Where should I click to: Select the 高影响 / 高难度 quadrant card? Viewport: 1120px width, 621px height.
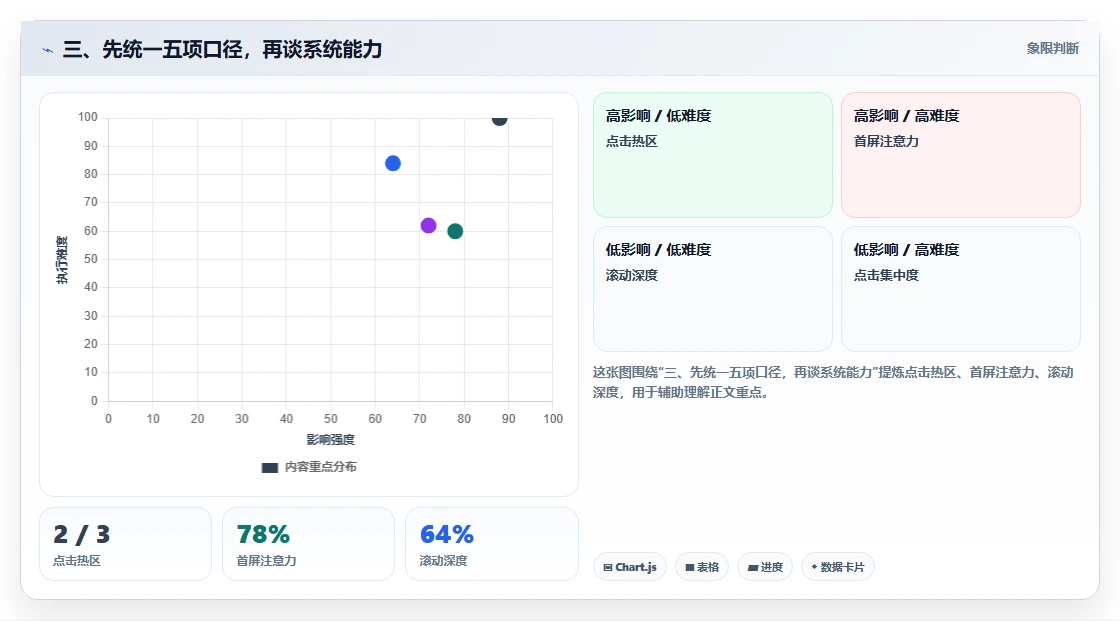click(x=961, y=155)
